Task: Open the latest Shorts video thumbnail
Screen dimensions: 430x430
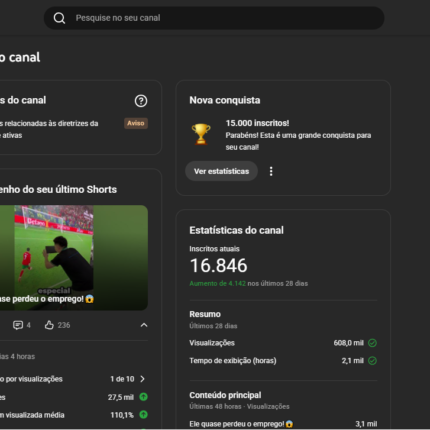Action: [x=74, y=258]
